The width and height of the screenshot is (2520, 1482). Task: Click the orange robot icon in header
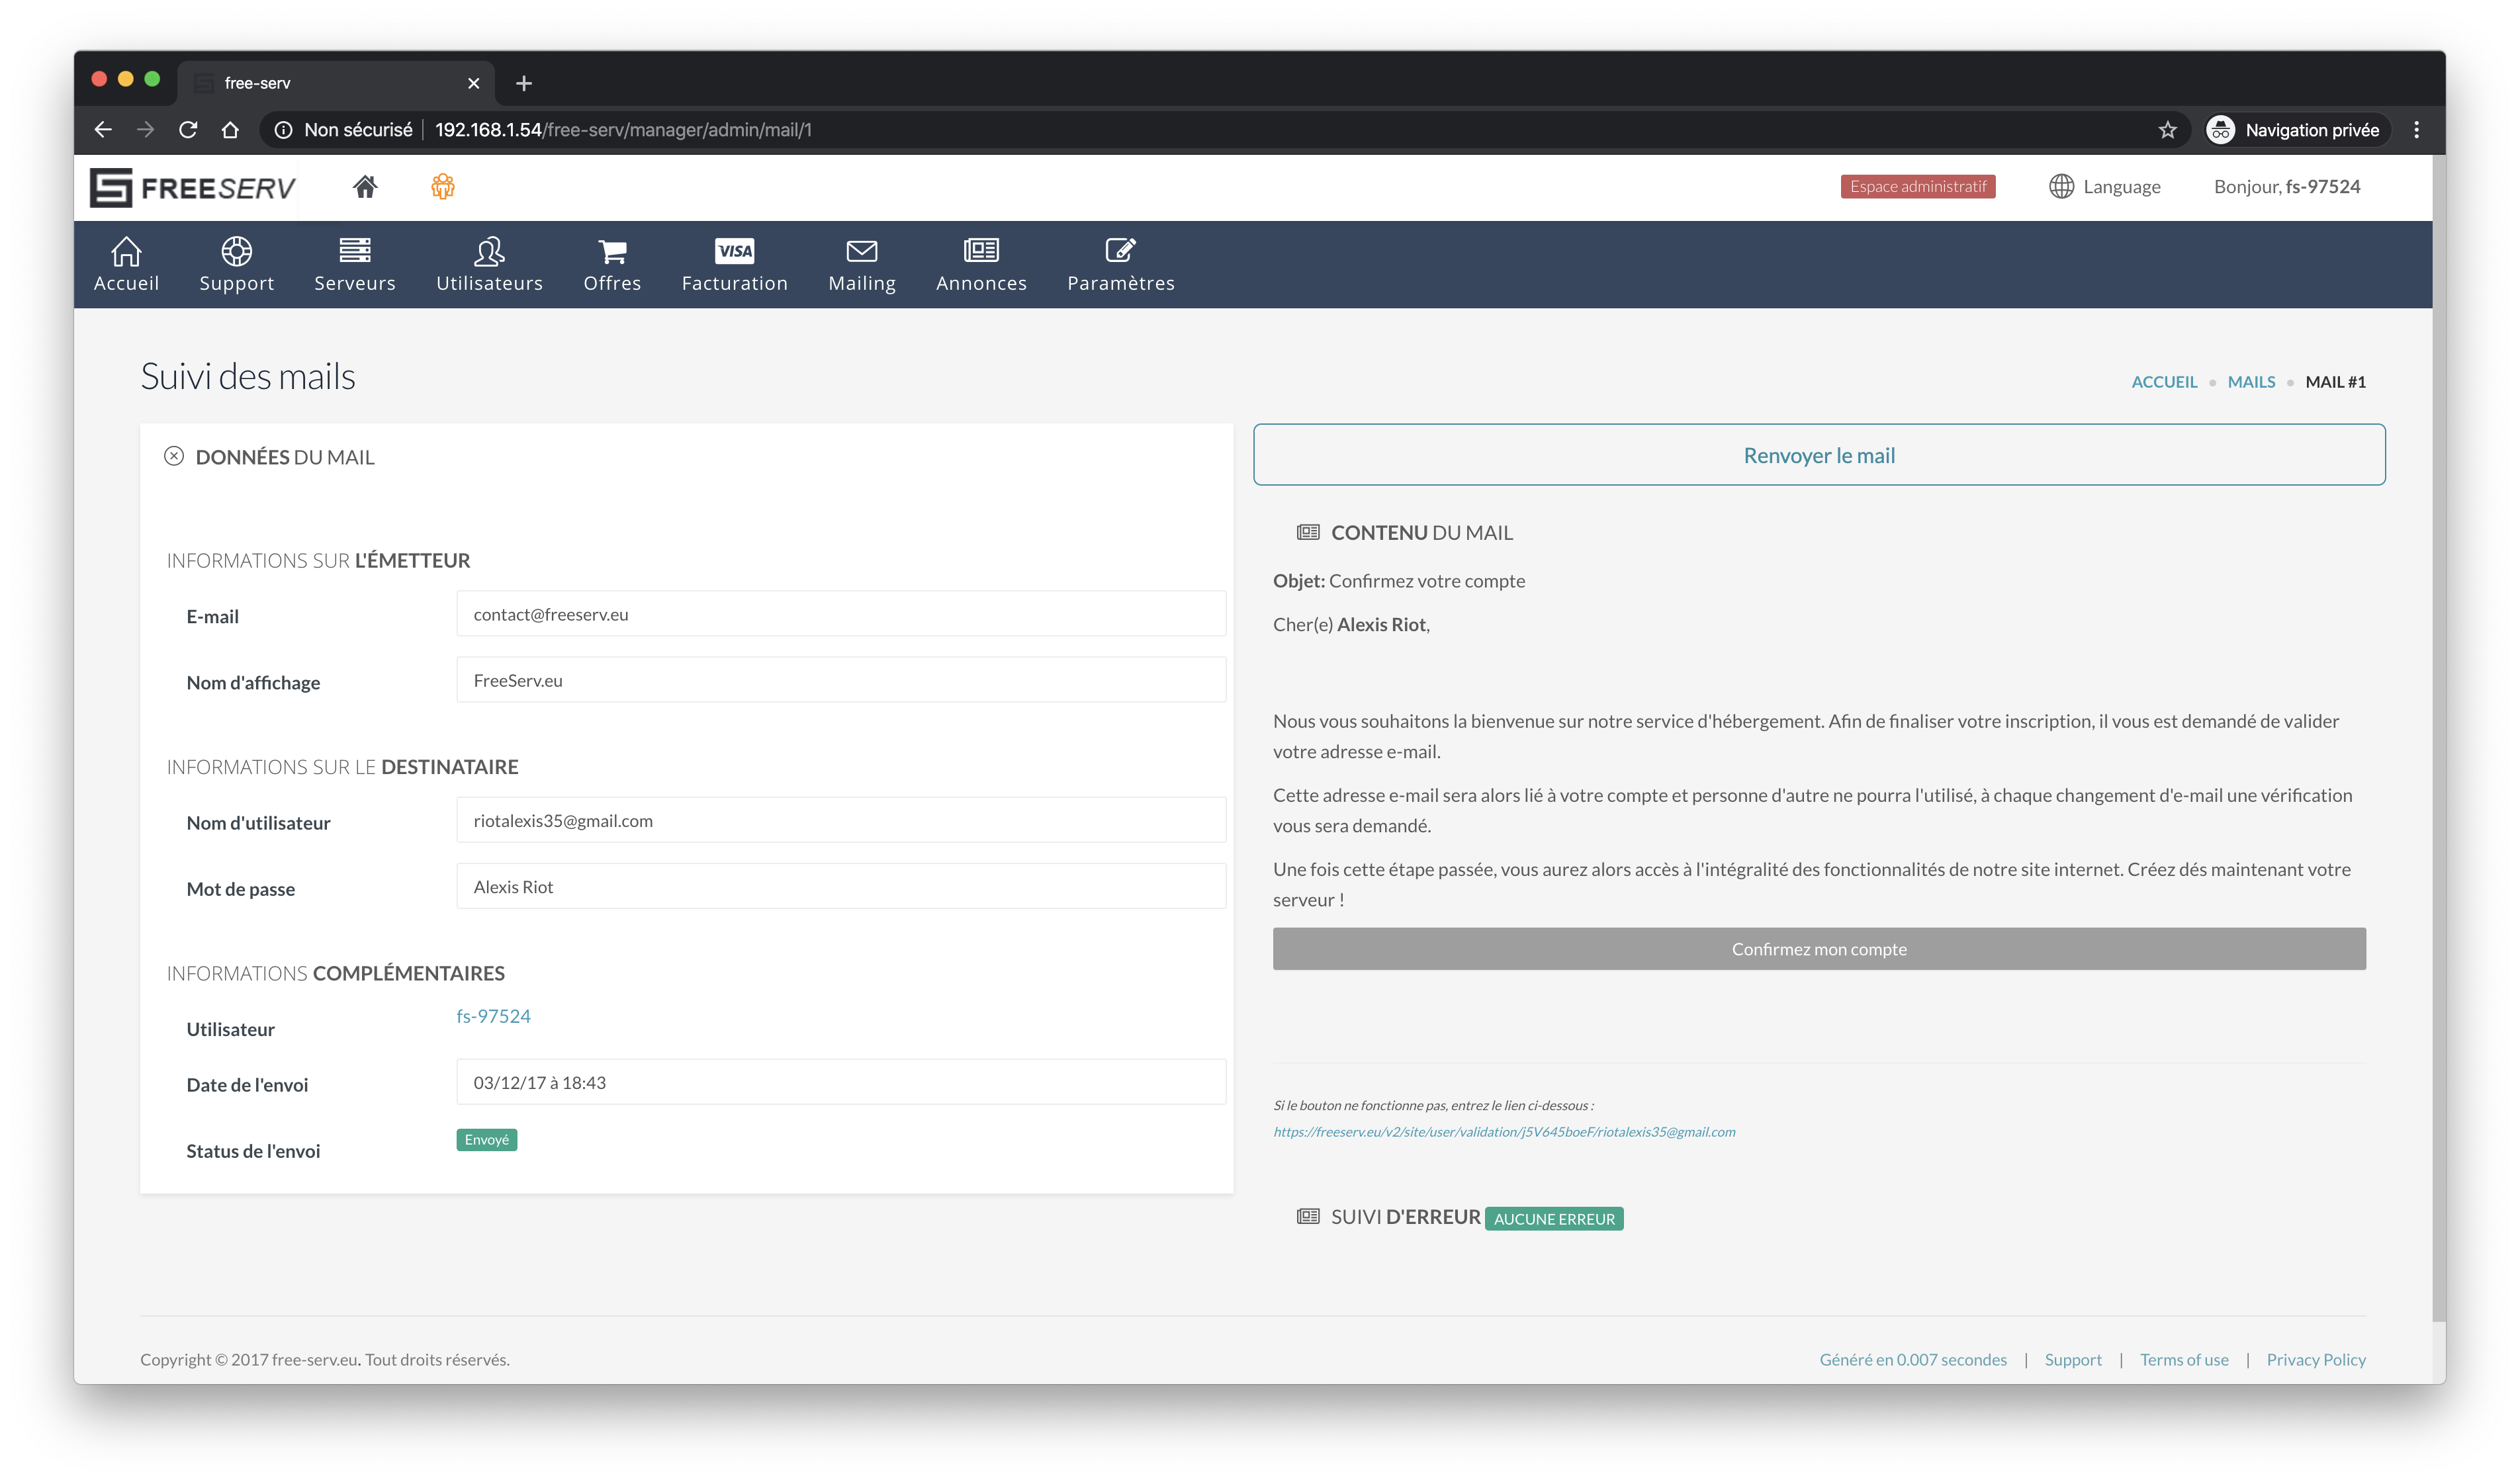(x=443, y=187)
